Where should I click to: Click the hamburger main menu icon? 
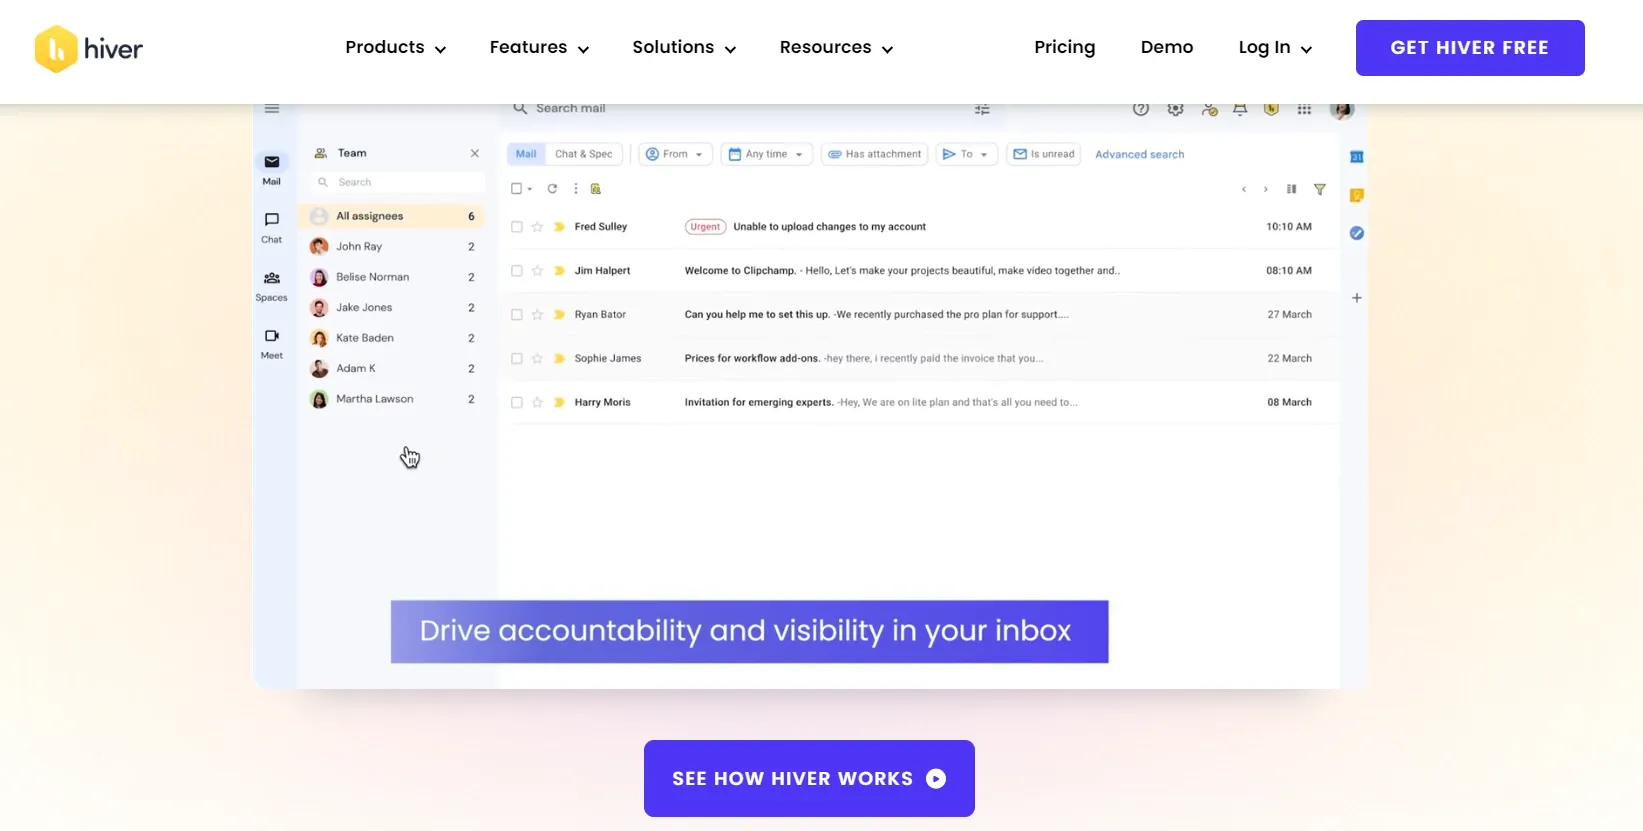(x=272, y=109)
